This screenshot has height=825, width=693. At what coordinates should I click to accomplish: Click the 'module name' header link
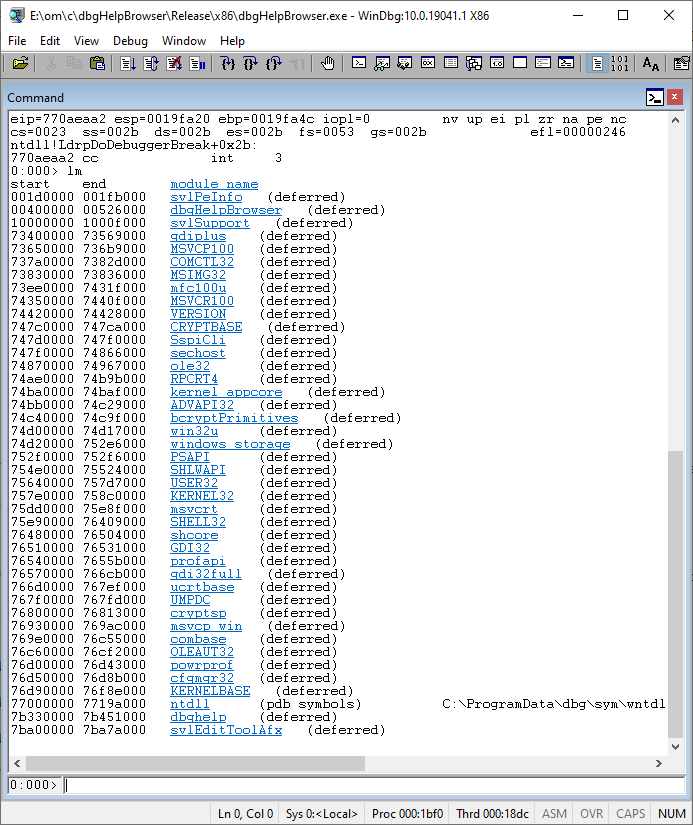(214, 184)
